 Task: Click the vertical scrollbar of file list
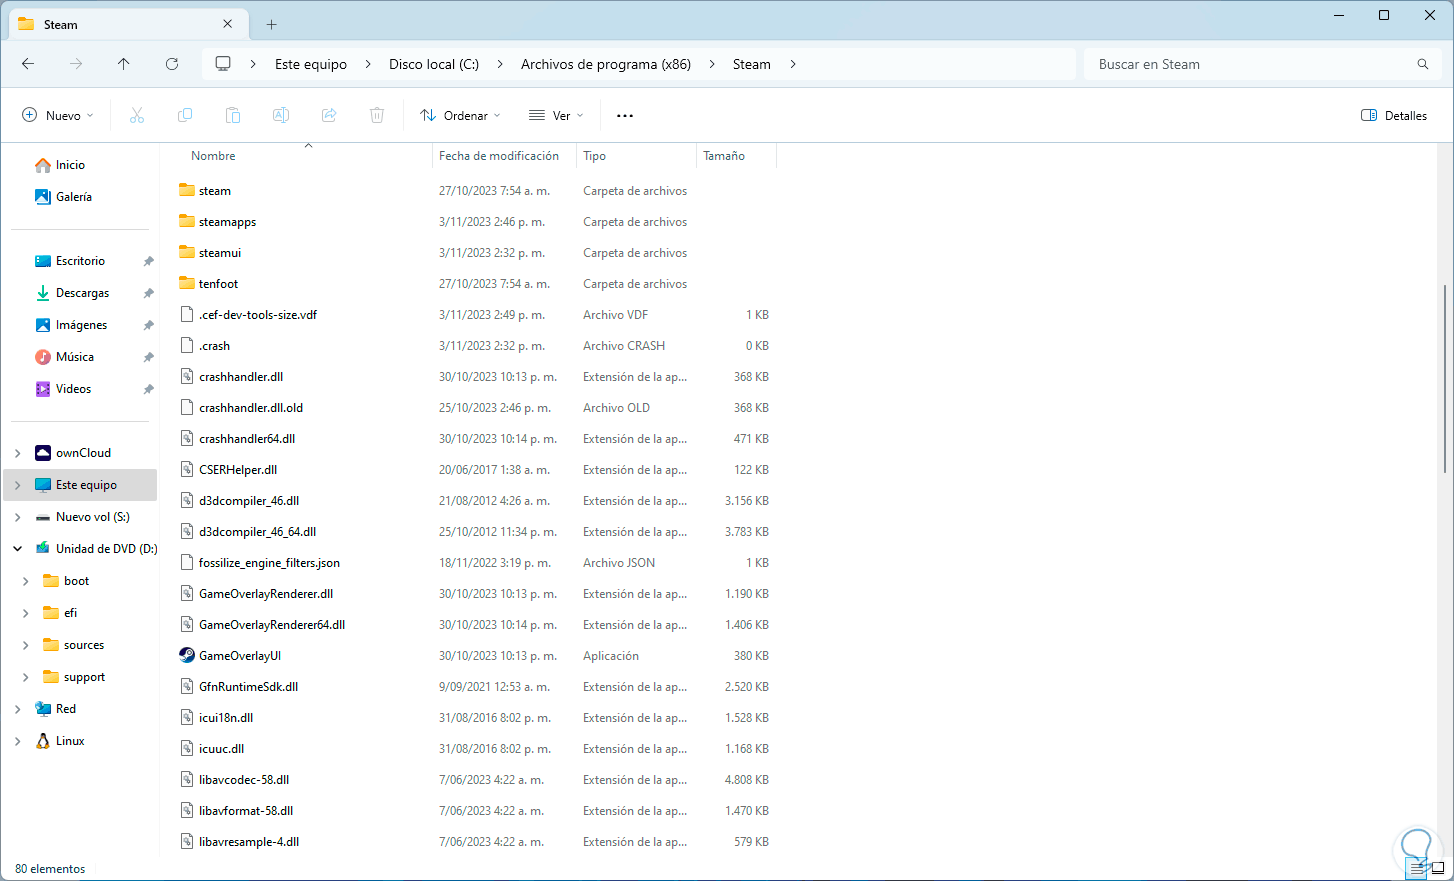(x=1446, y=379)
